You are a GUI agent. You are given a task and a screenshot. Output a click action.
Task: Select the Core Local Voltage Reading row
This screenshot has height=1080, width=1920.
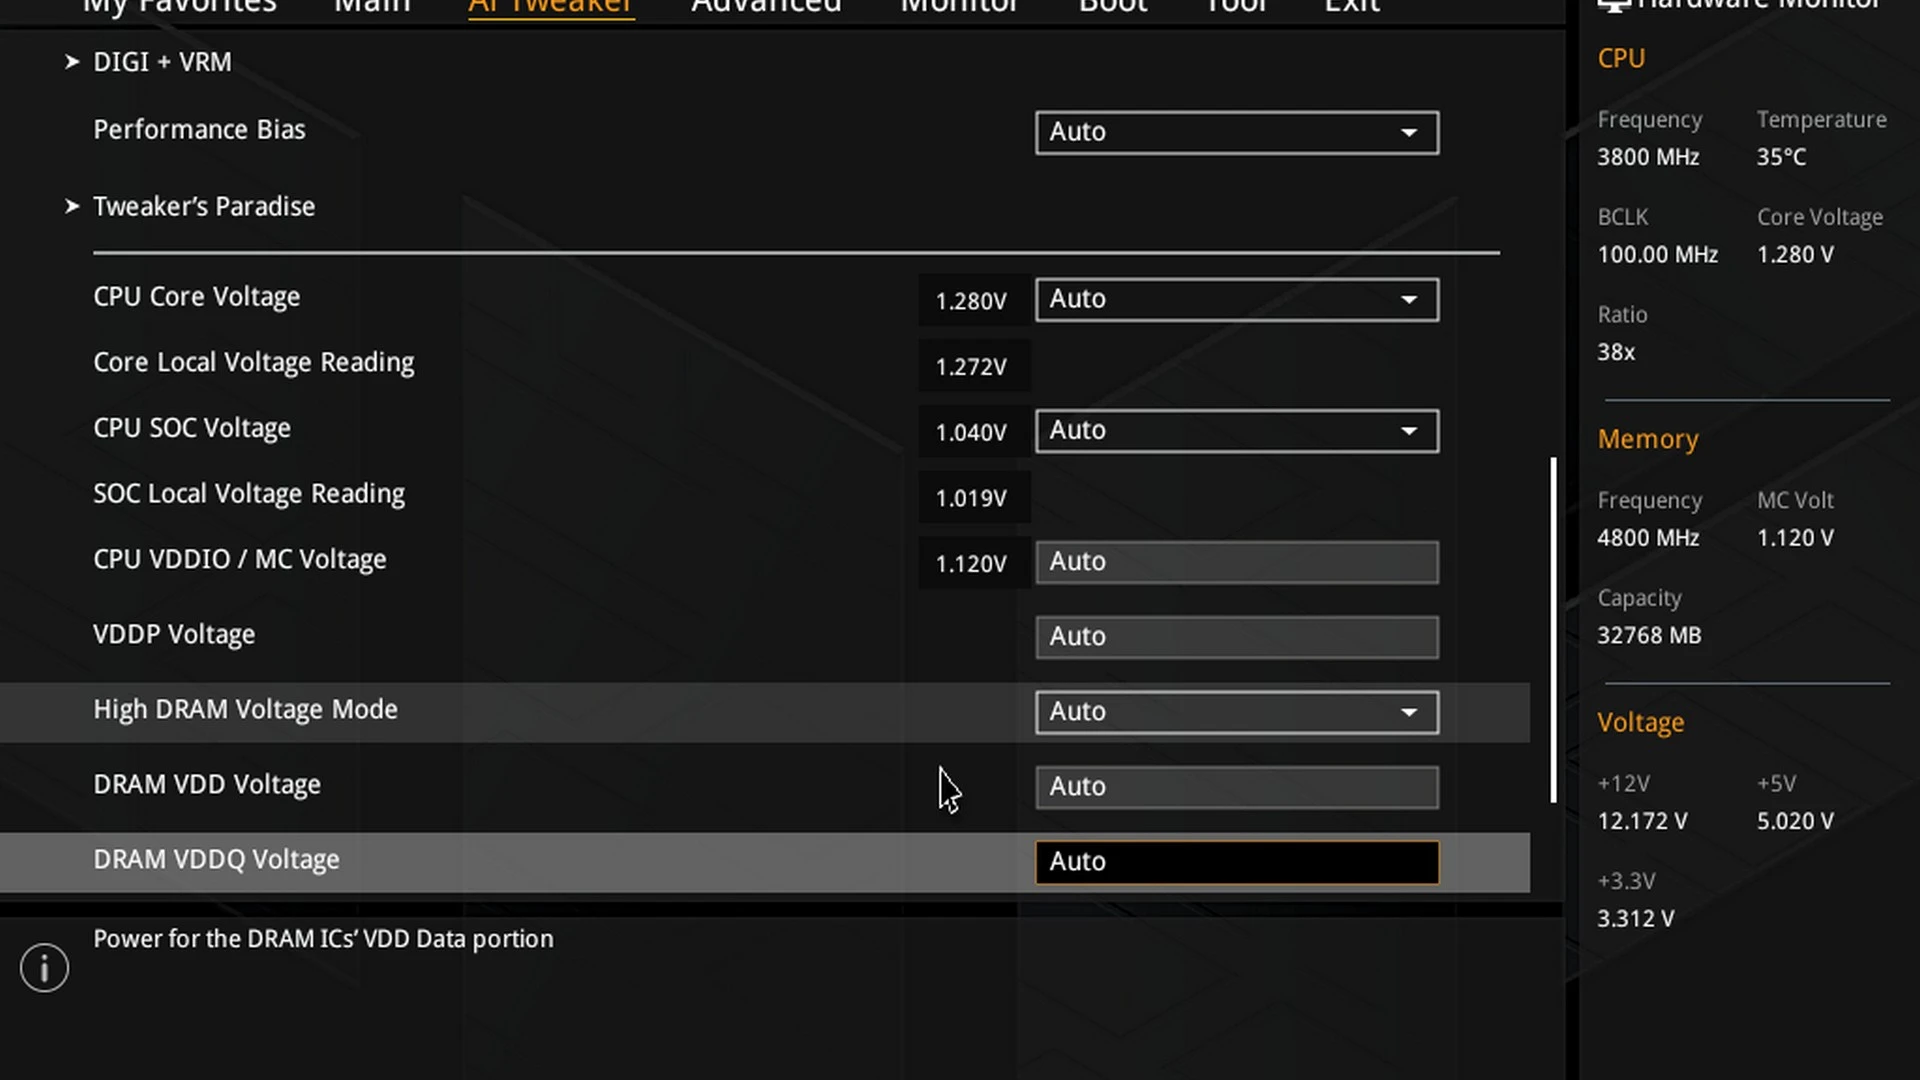pyautogui.click(x=254, y=363)
